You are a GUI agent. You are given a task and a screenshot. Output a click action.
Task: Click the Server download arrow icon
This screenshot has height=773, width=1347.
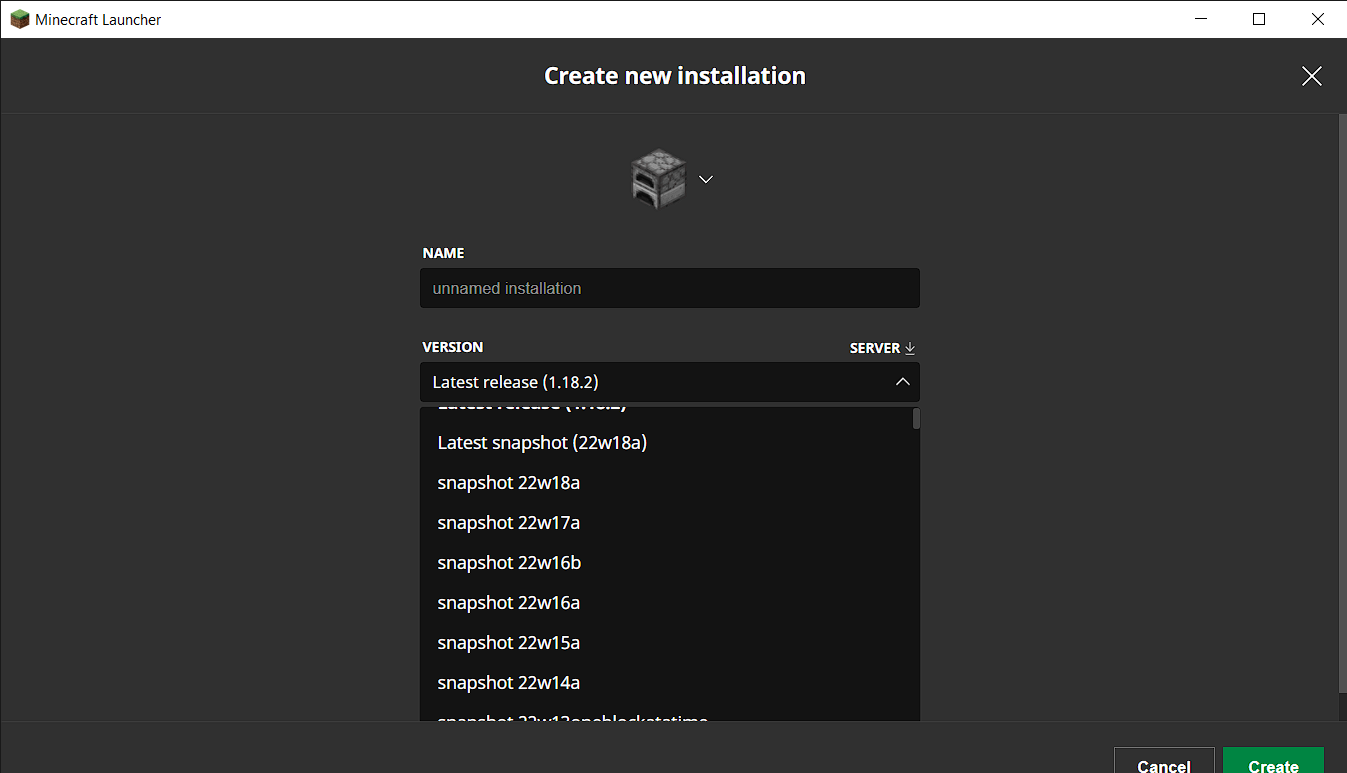(x=910, y=348)
